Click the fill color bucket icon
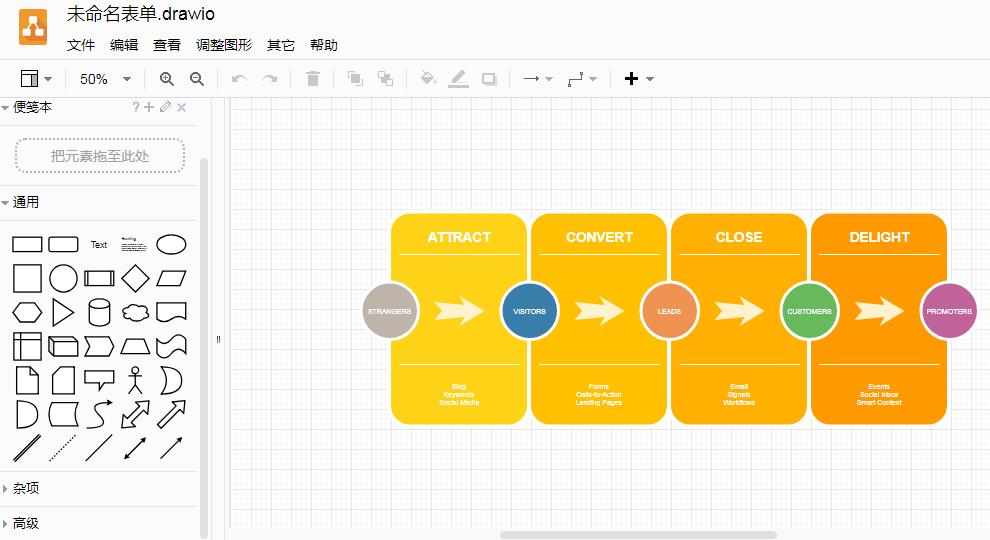 point(428,79)
